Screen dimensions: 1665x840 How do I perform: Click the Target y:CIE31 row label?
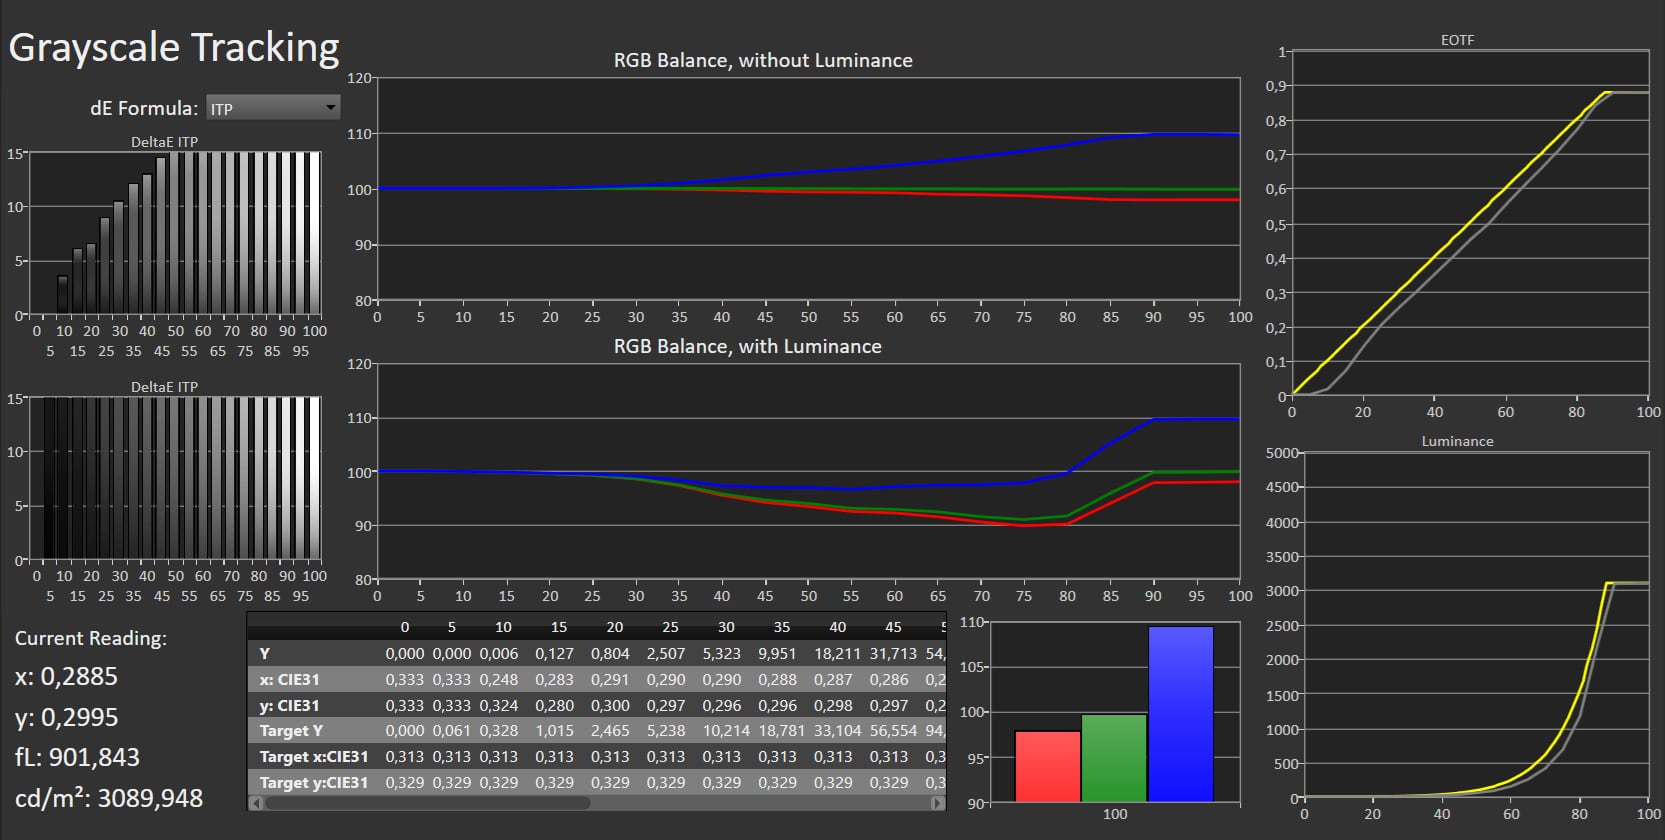coord(313,783)
